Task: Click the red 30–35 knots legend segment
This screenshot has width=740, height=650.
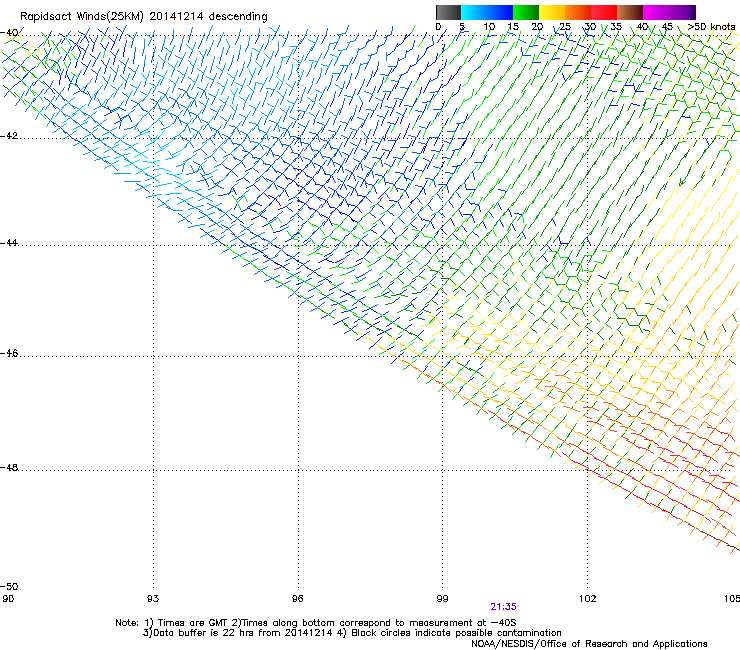Action: tap(604, 12)
